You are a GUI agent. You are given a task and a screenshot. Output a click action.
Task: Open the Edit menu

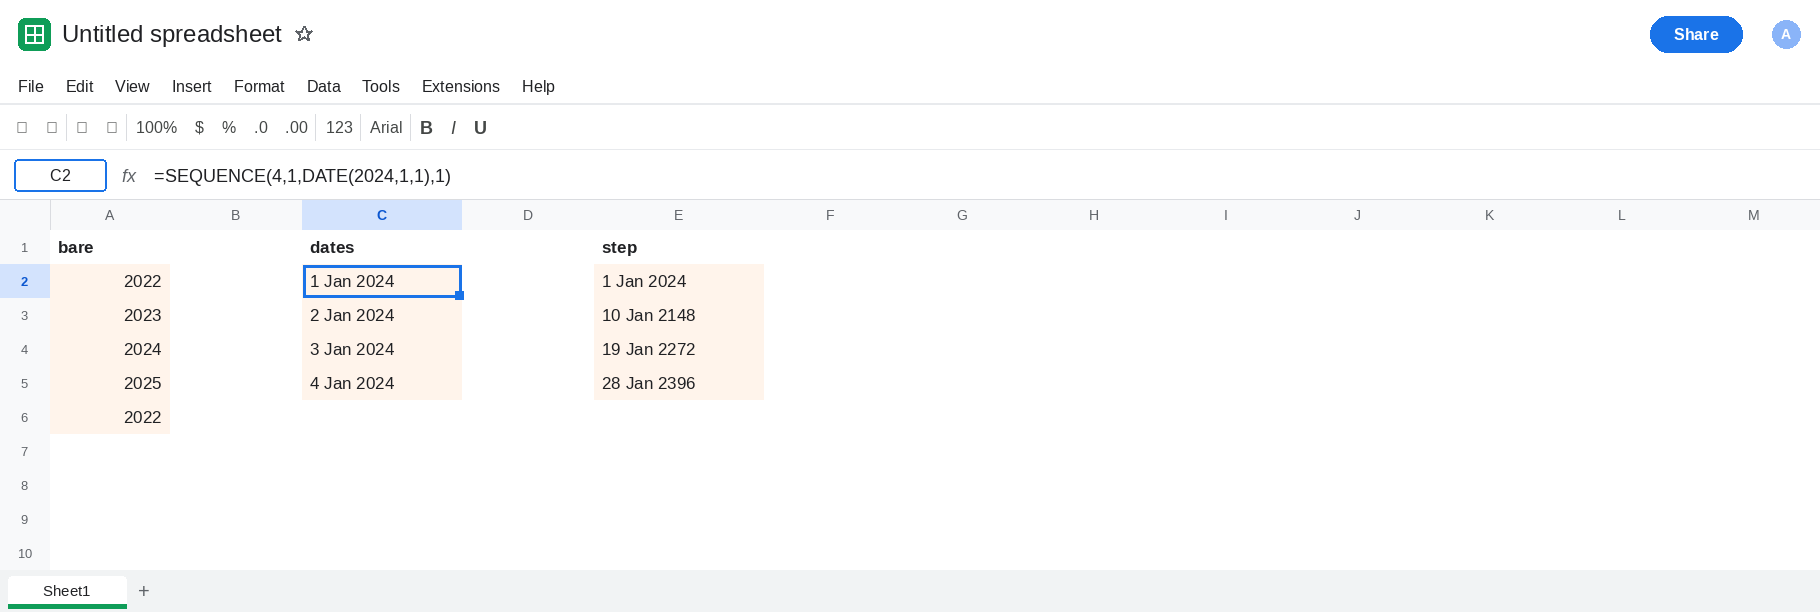tap(79, 87)
